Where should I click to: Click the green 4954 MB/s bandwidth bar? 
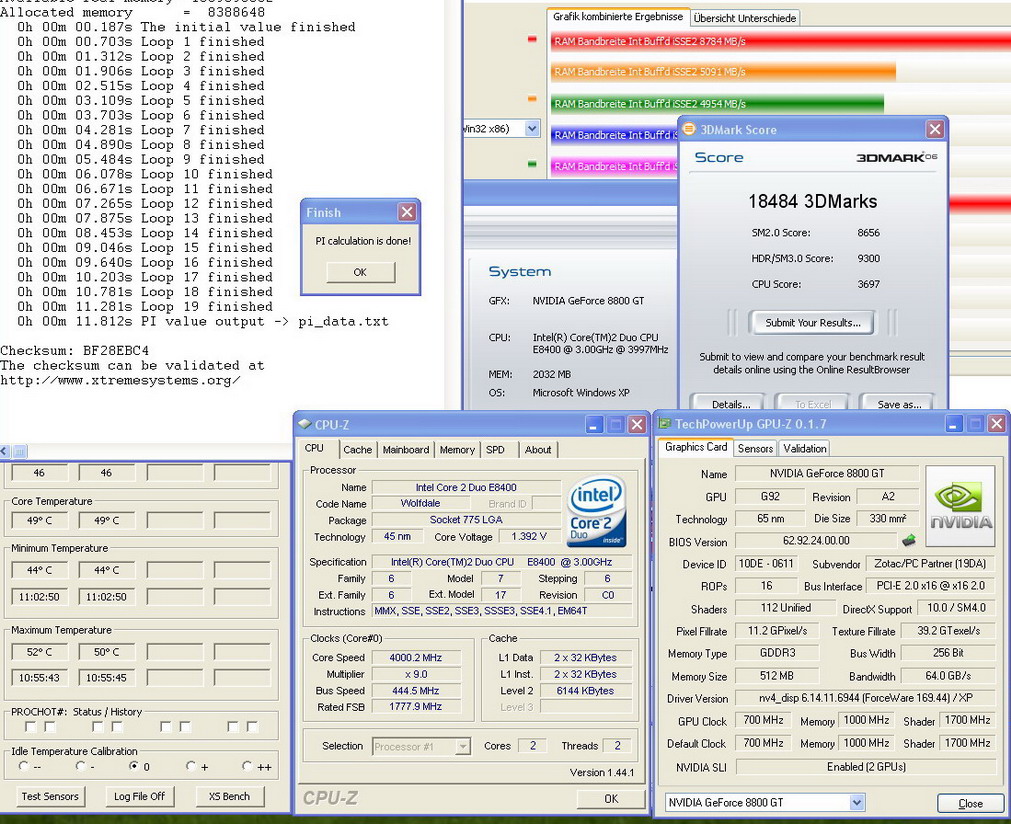coord(717,103)
